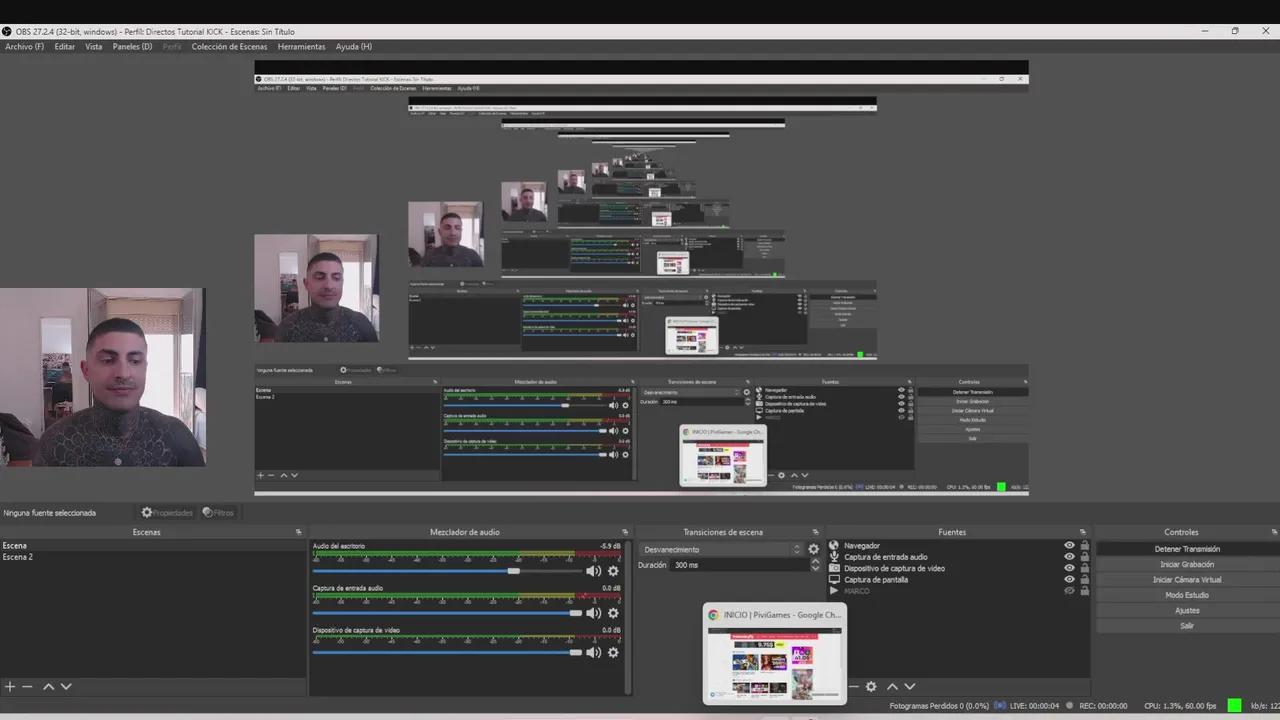This screenshot has width=1280, height=720.
Task: Open Ajustes from the Controles panel
Action: (x=1187, y=611)
